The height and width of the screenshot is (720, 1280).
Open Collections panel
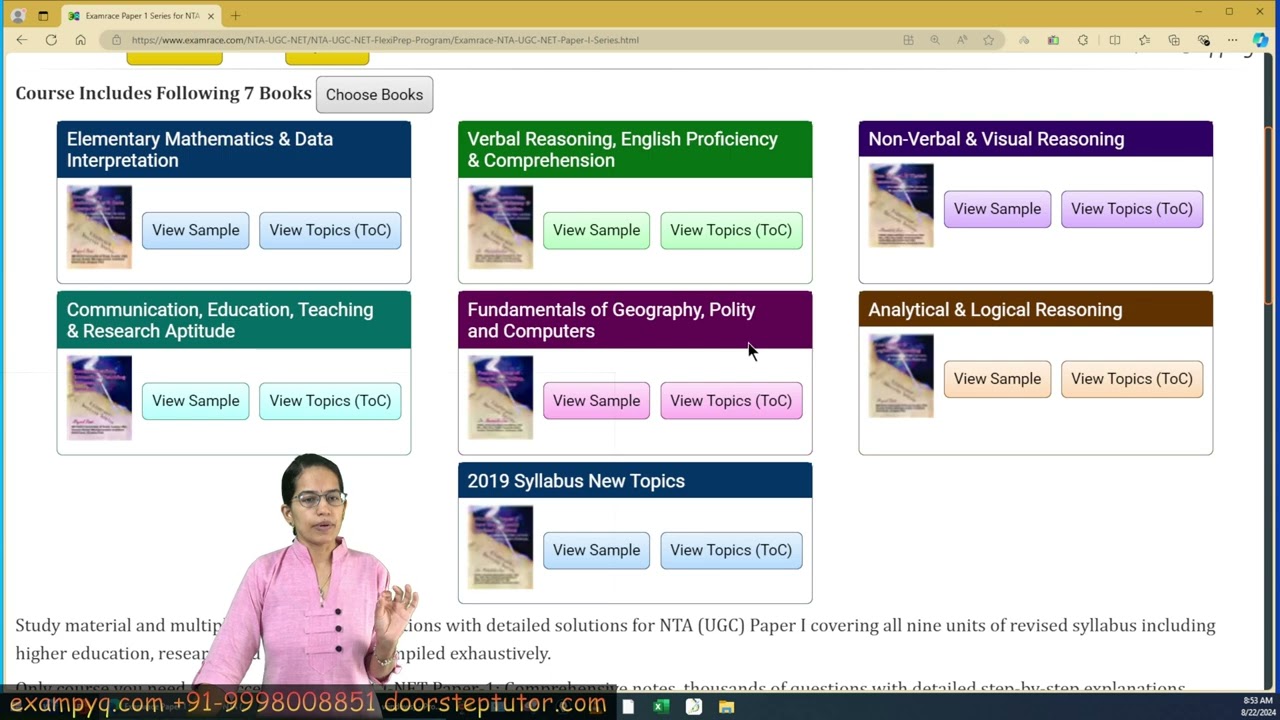point(1174,40)
